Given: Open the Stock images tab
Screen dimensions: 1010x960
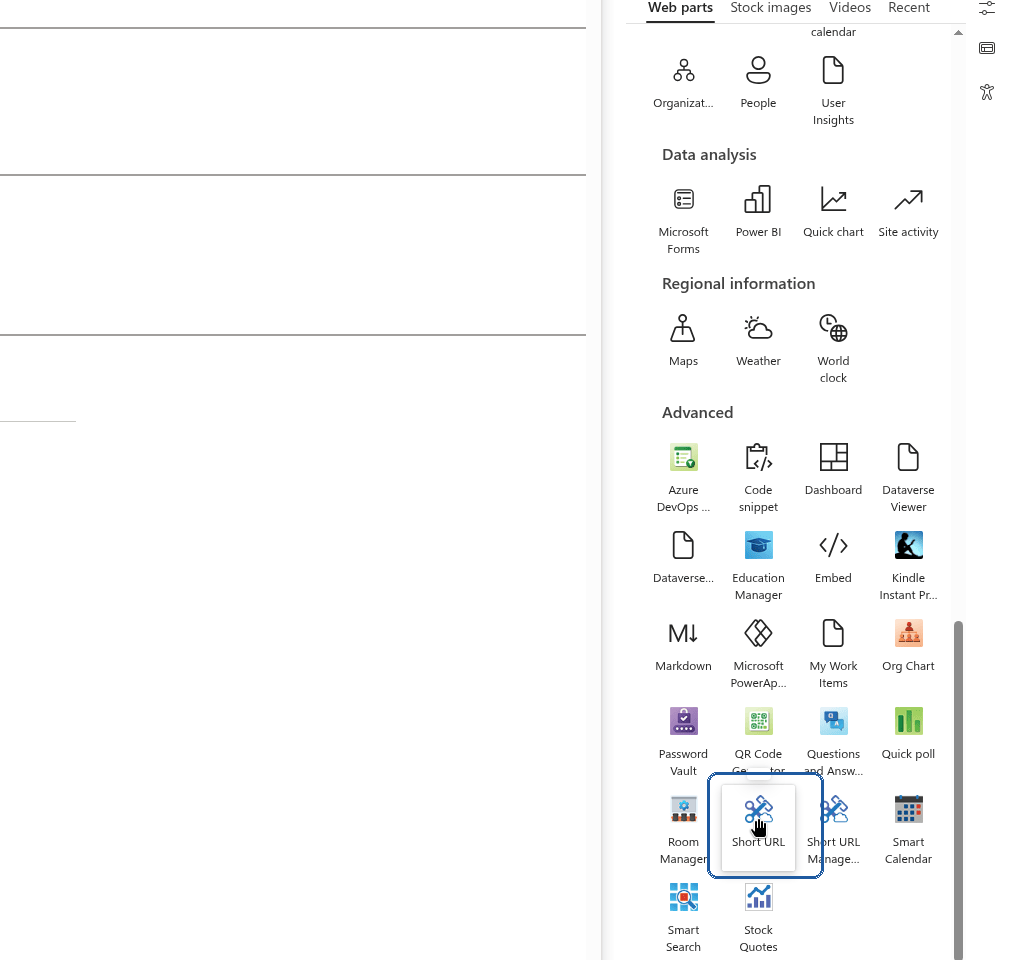Looking at the screenshot, I should (770, 8).
